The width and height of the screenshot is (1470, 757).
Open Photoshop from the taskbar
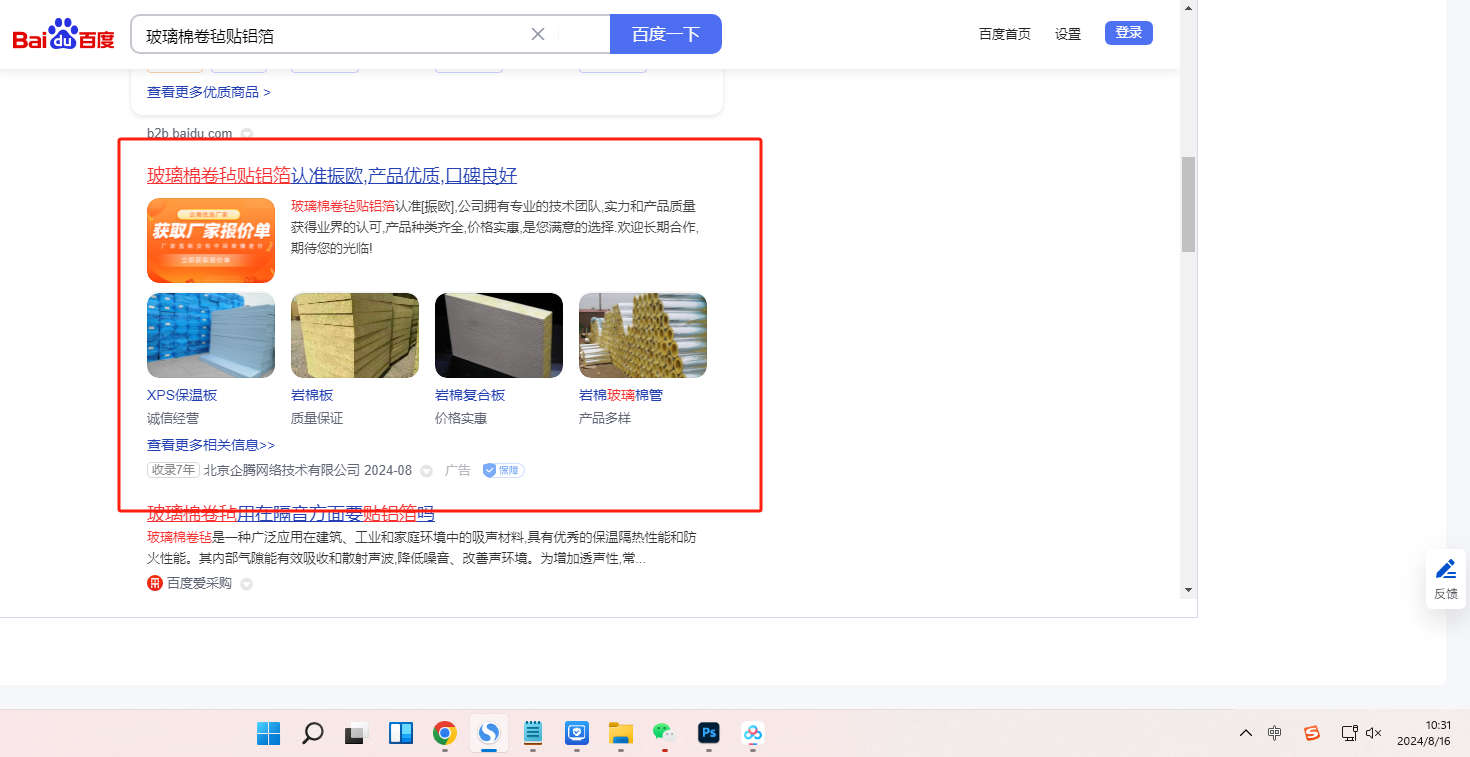click(x=709, y=733)
